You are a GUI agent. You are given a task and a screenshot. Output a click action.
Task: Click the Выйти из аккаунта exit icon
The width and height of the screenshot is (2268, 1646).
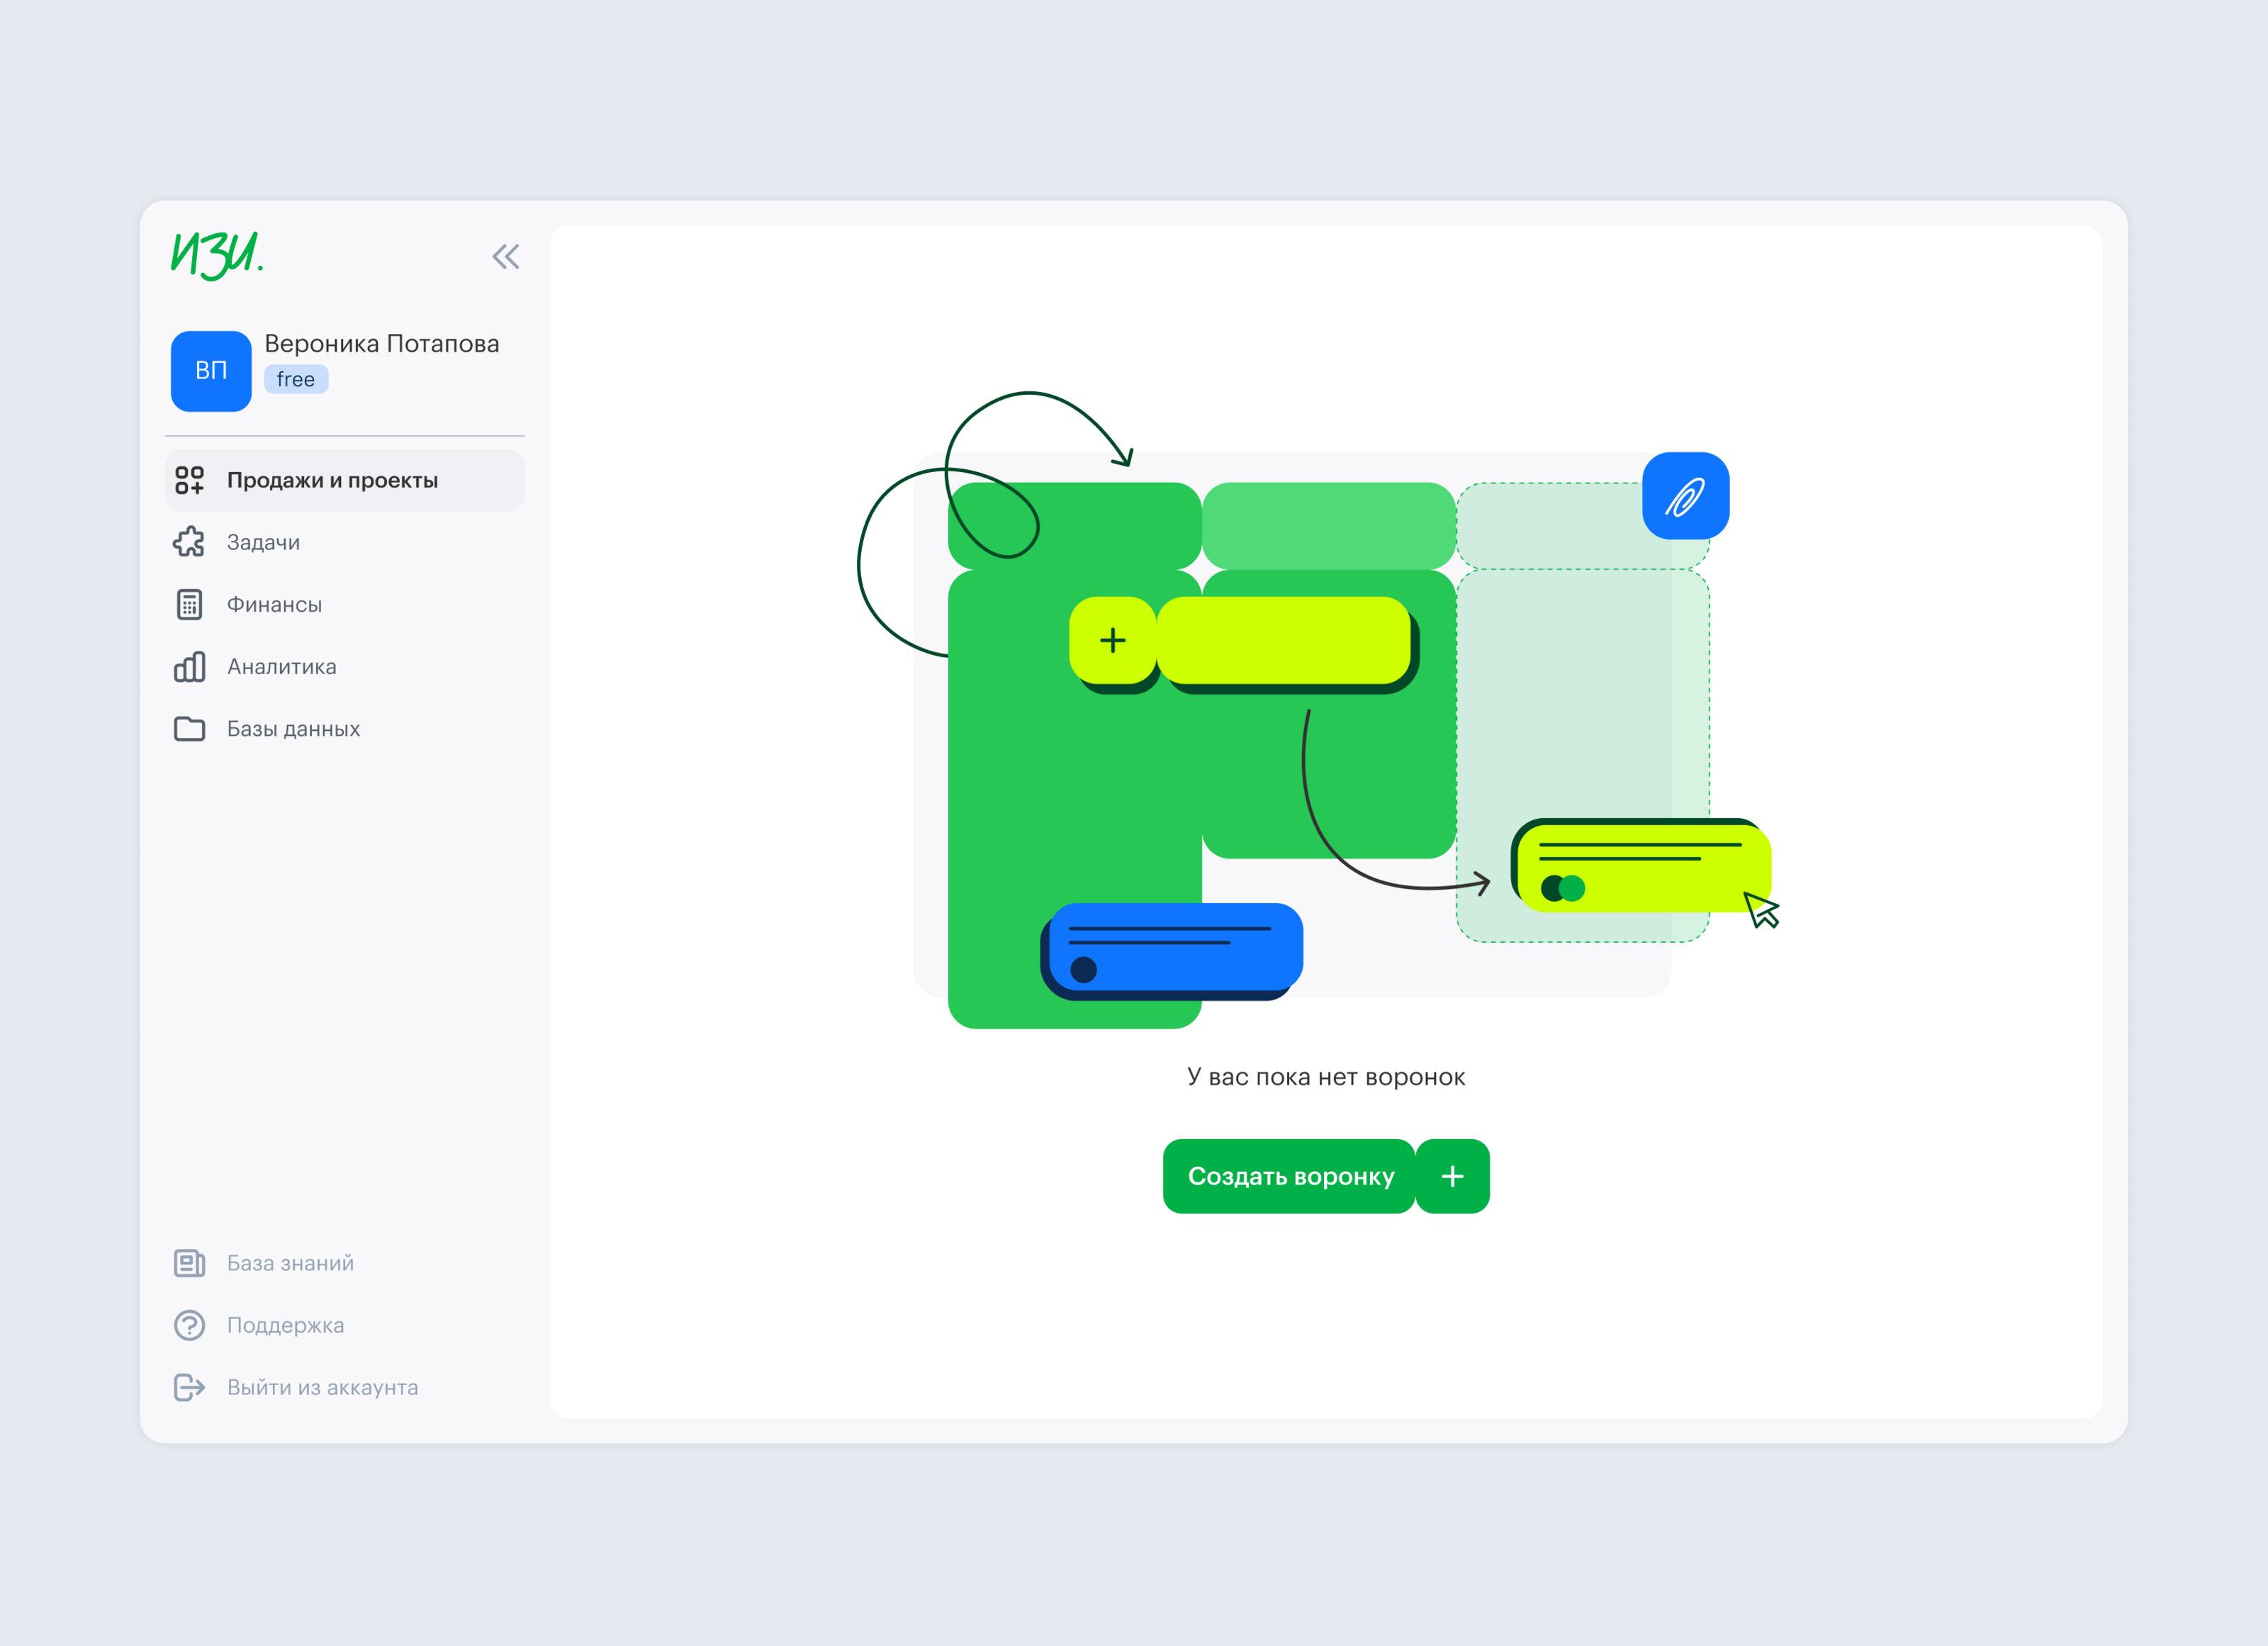coord(189,1387)
